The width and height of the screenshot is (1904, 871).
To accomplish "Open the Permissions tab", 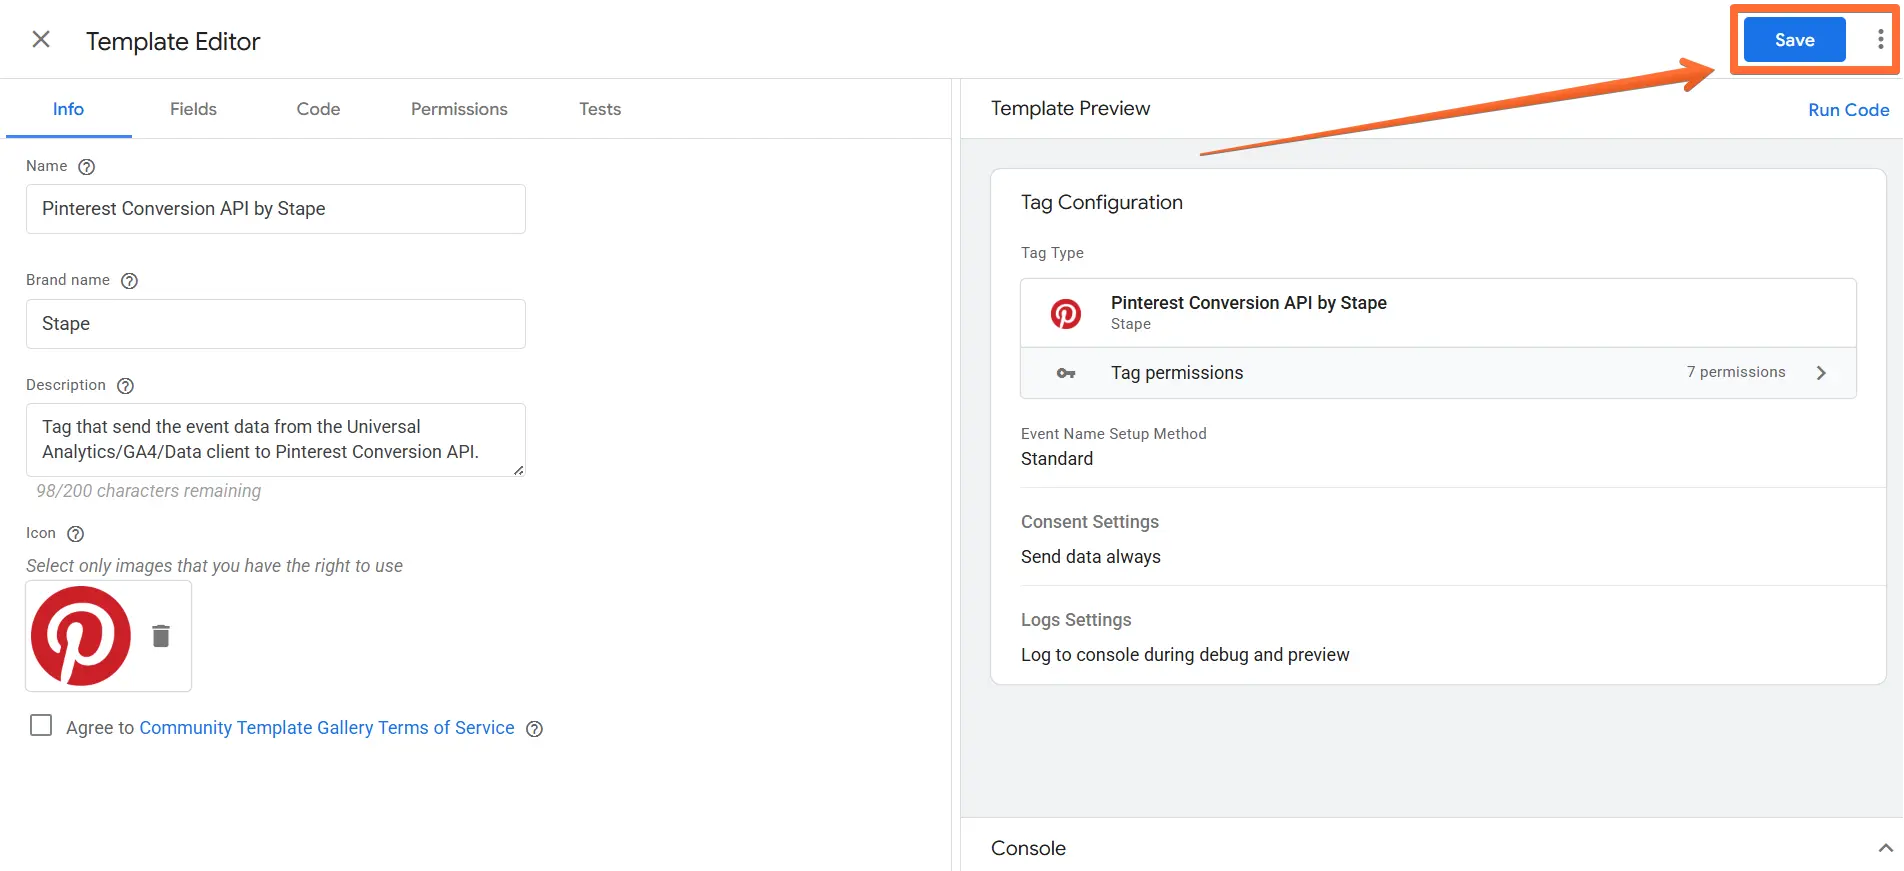I will click(x=459, y=109).
